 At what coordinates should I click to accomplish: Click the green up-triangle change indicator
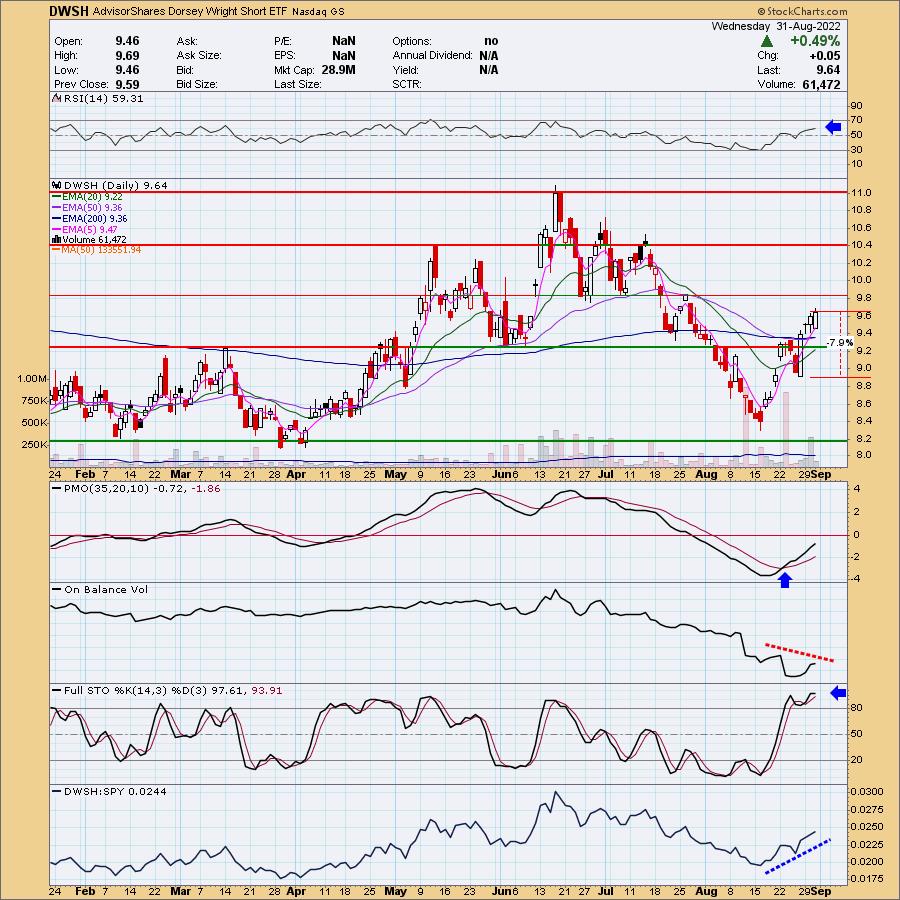pyautogui.click(x=766, y=41)
